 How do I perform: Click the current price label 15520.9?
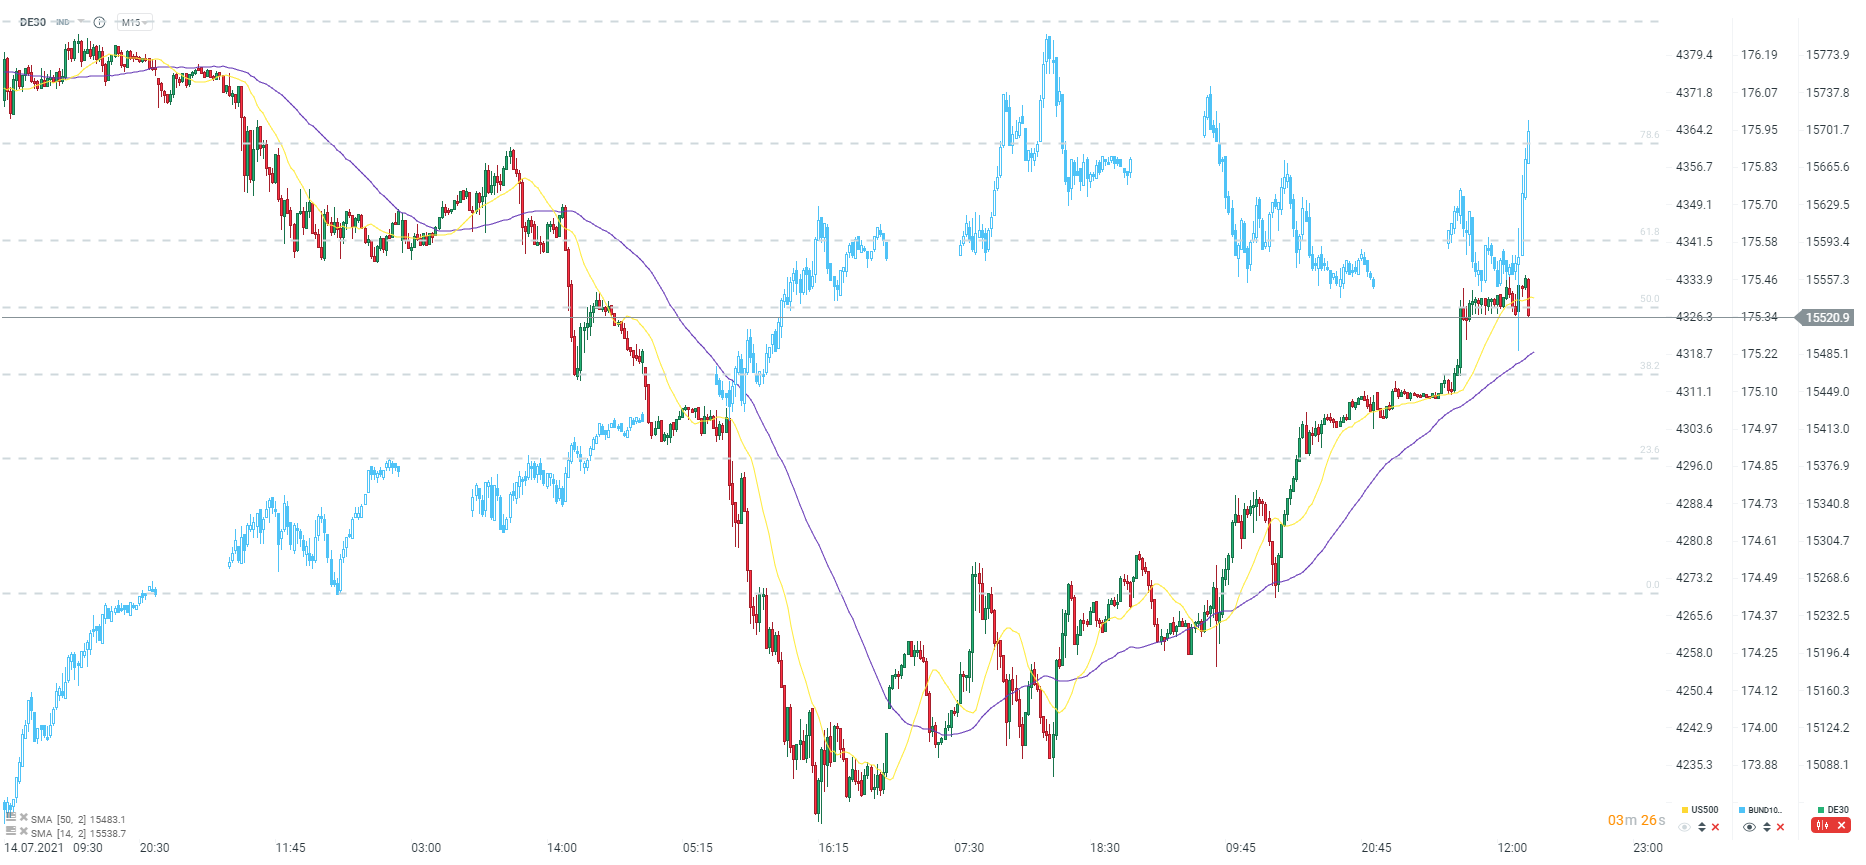coord(1827,318)
